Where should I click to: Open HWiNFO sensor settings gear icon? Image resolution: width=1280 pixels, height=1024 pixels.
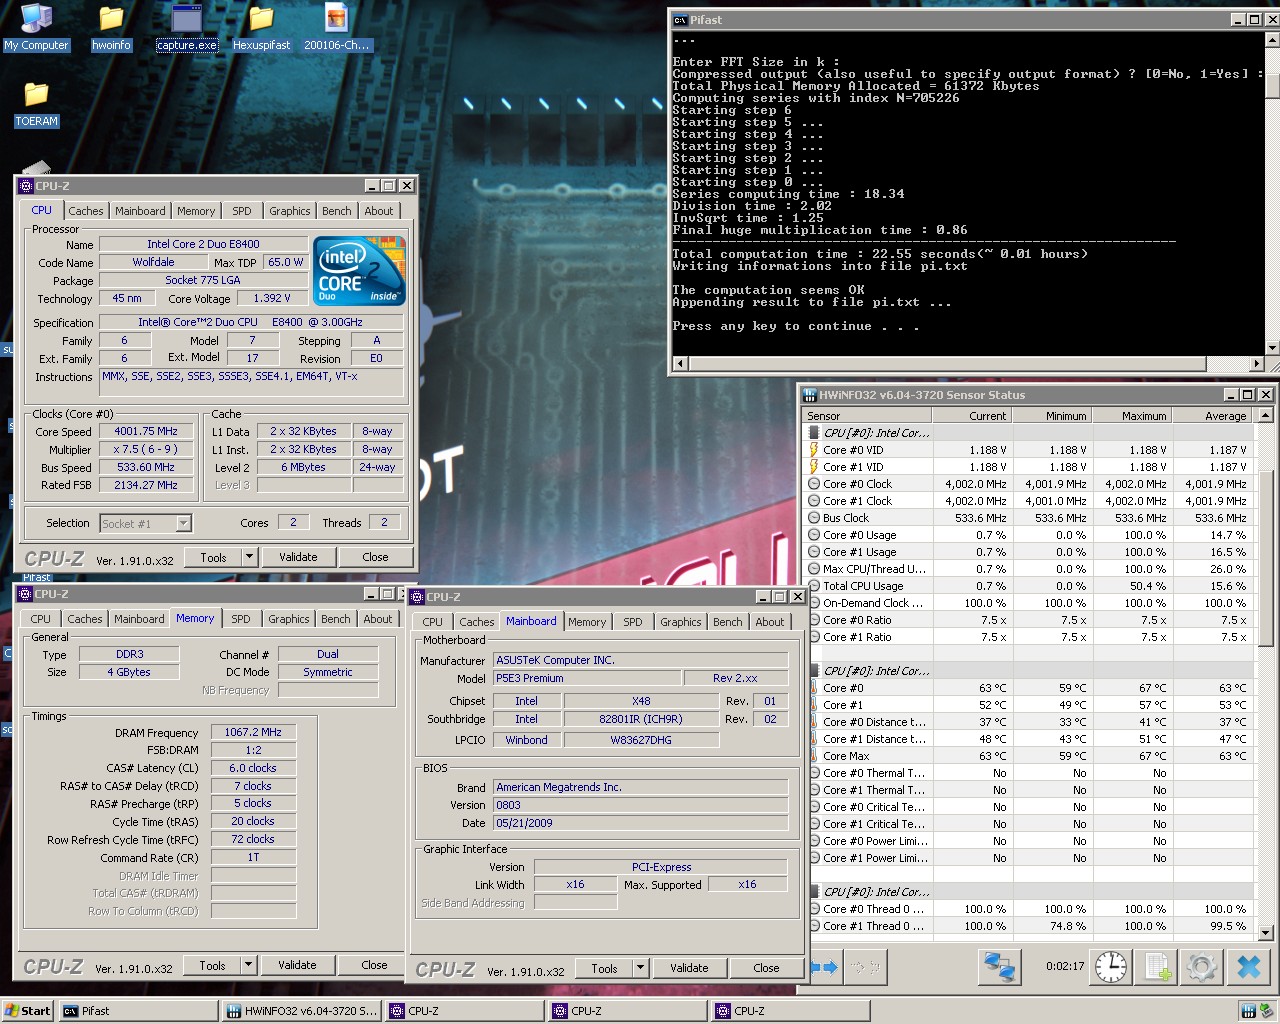tap(1202, 966)
